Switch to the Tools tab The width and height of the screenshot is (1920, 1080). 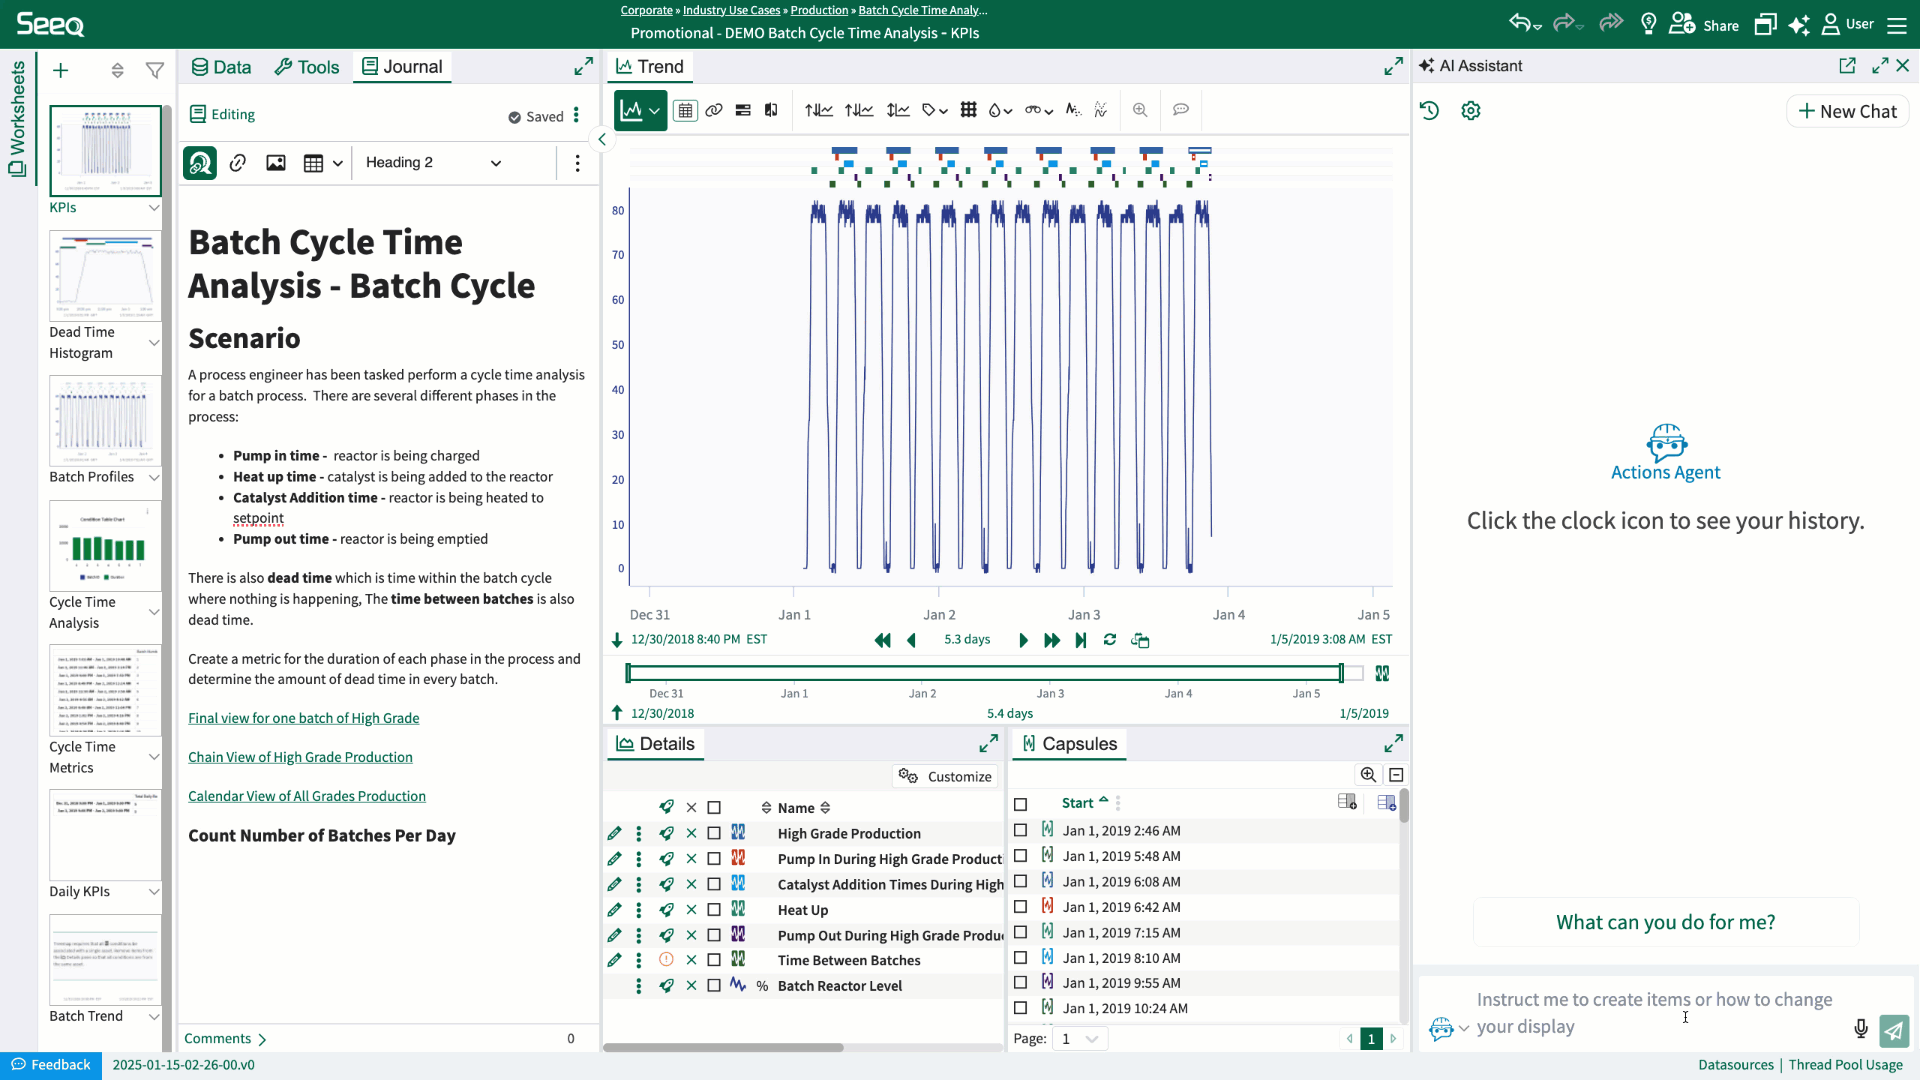pyautogui.click(x=307, y=67)
